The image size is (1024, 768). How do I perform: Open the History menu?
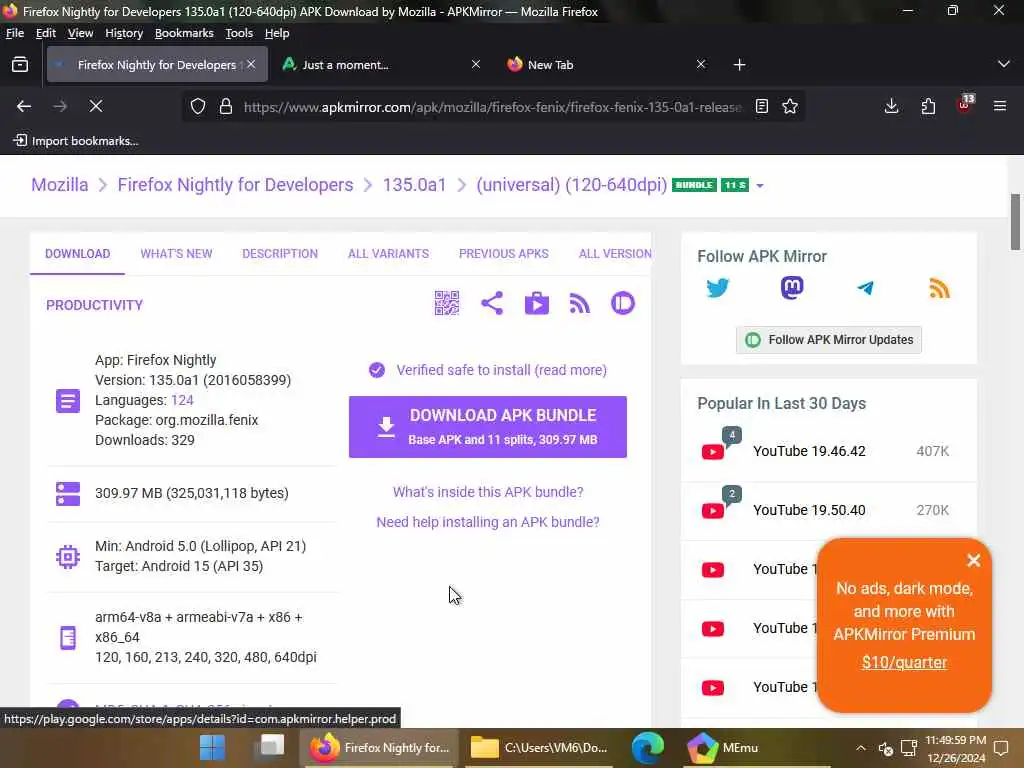123,33
